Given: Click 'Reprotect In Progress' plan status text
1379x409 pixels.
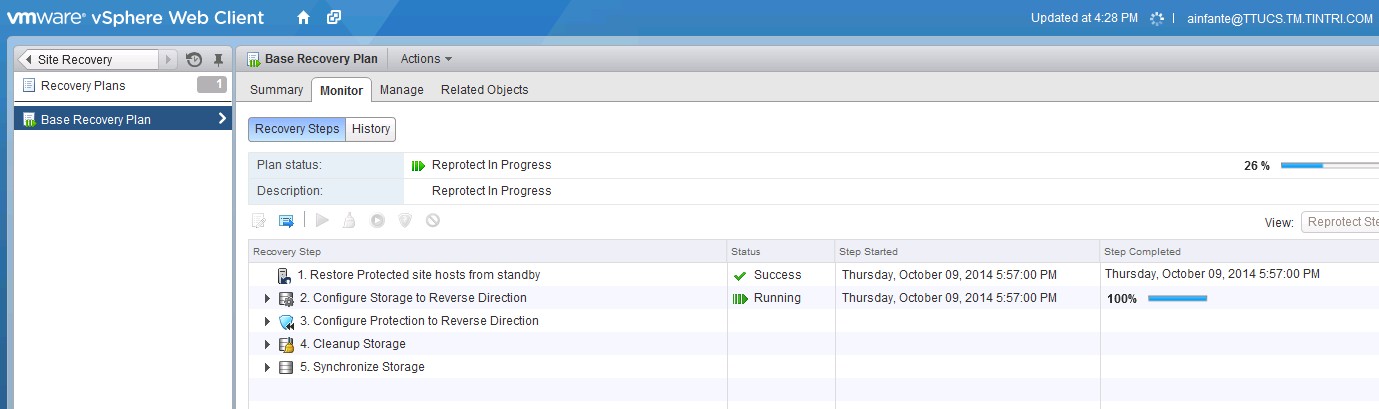Looking at the screenshot, I should [x=491, y=165].
